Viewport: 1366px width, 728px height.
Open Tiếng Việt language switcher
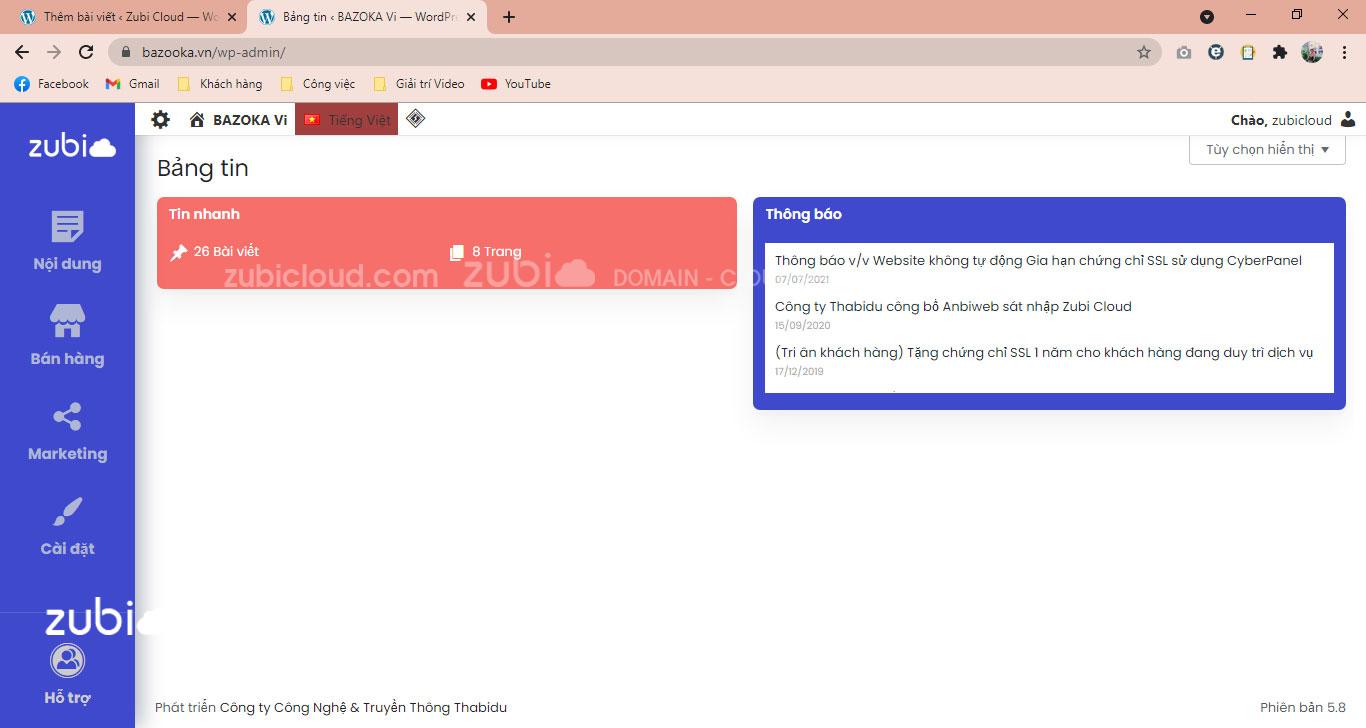click(x=346, y=120)
